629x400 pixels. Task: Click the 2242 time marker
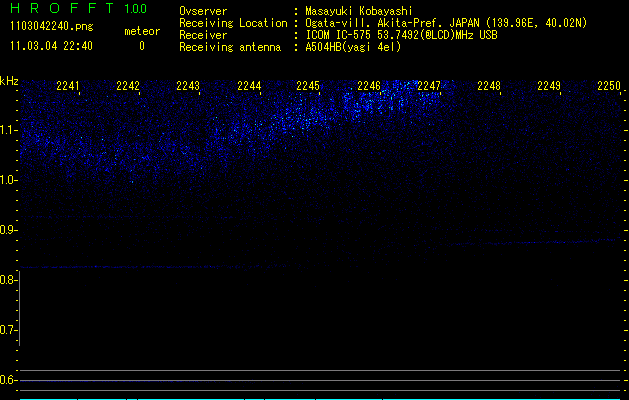128,85
